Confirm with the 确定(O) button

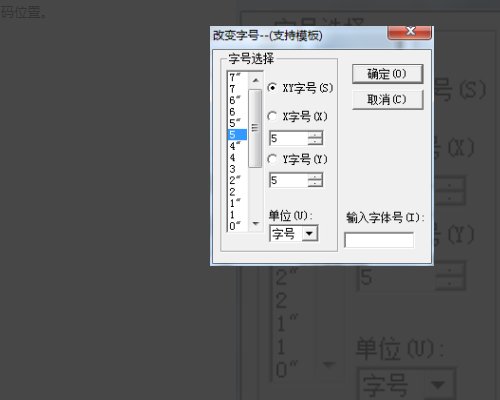click(x=387, y=74)
